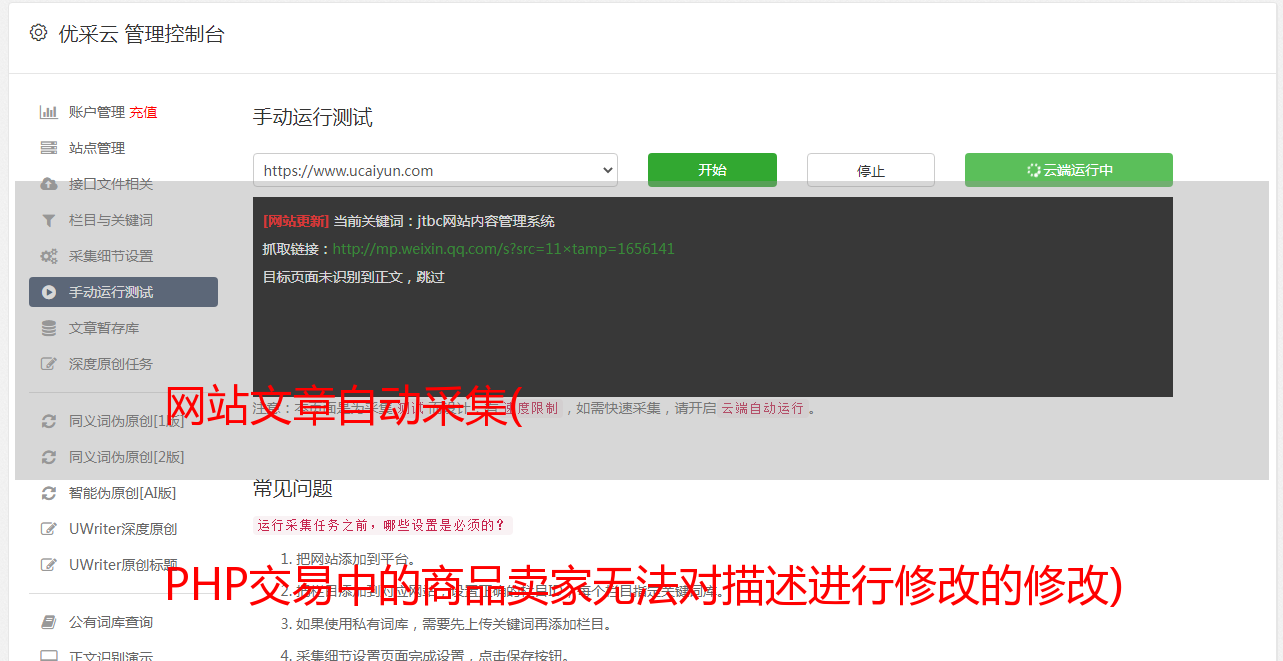Viewport: 1283px width, 661px height.
Task: Click the 常见问题 heading
Action: [x=293, y=488]
